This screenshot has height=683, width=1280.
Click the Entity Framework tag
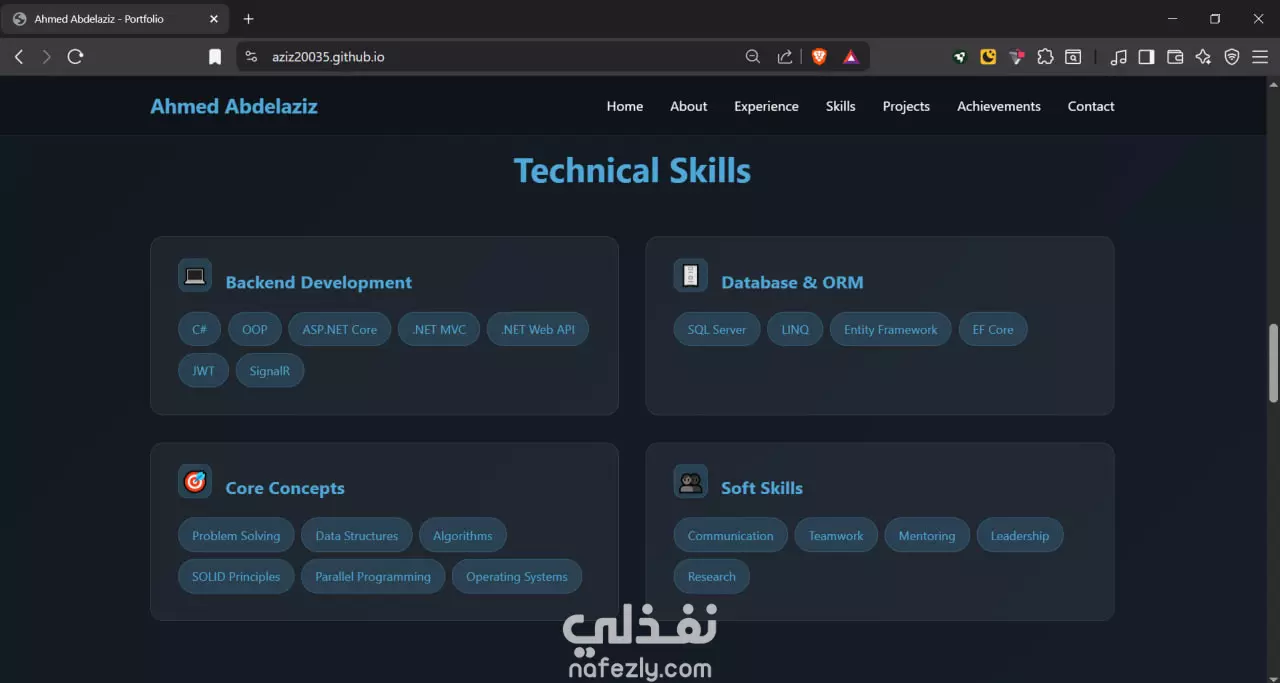click(x=891, y=329)
